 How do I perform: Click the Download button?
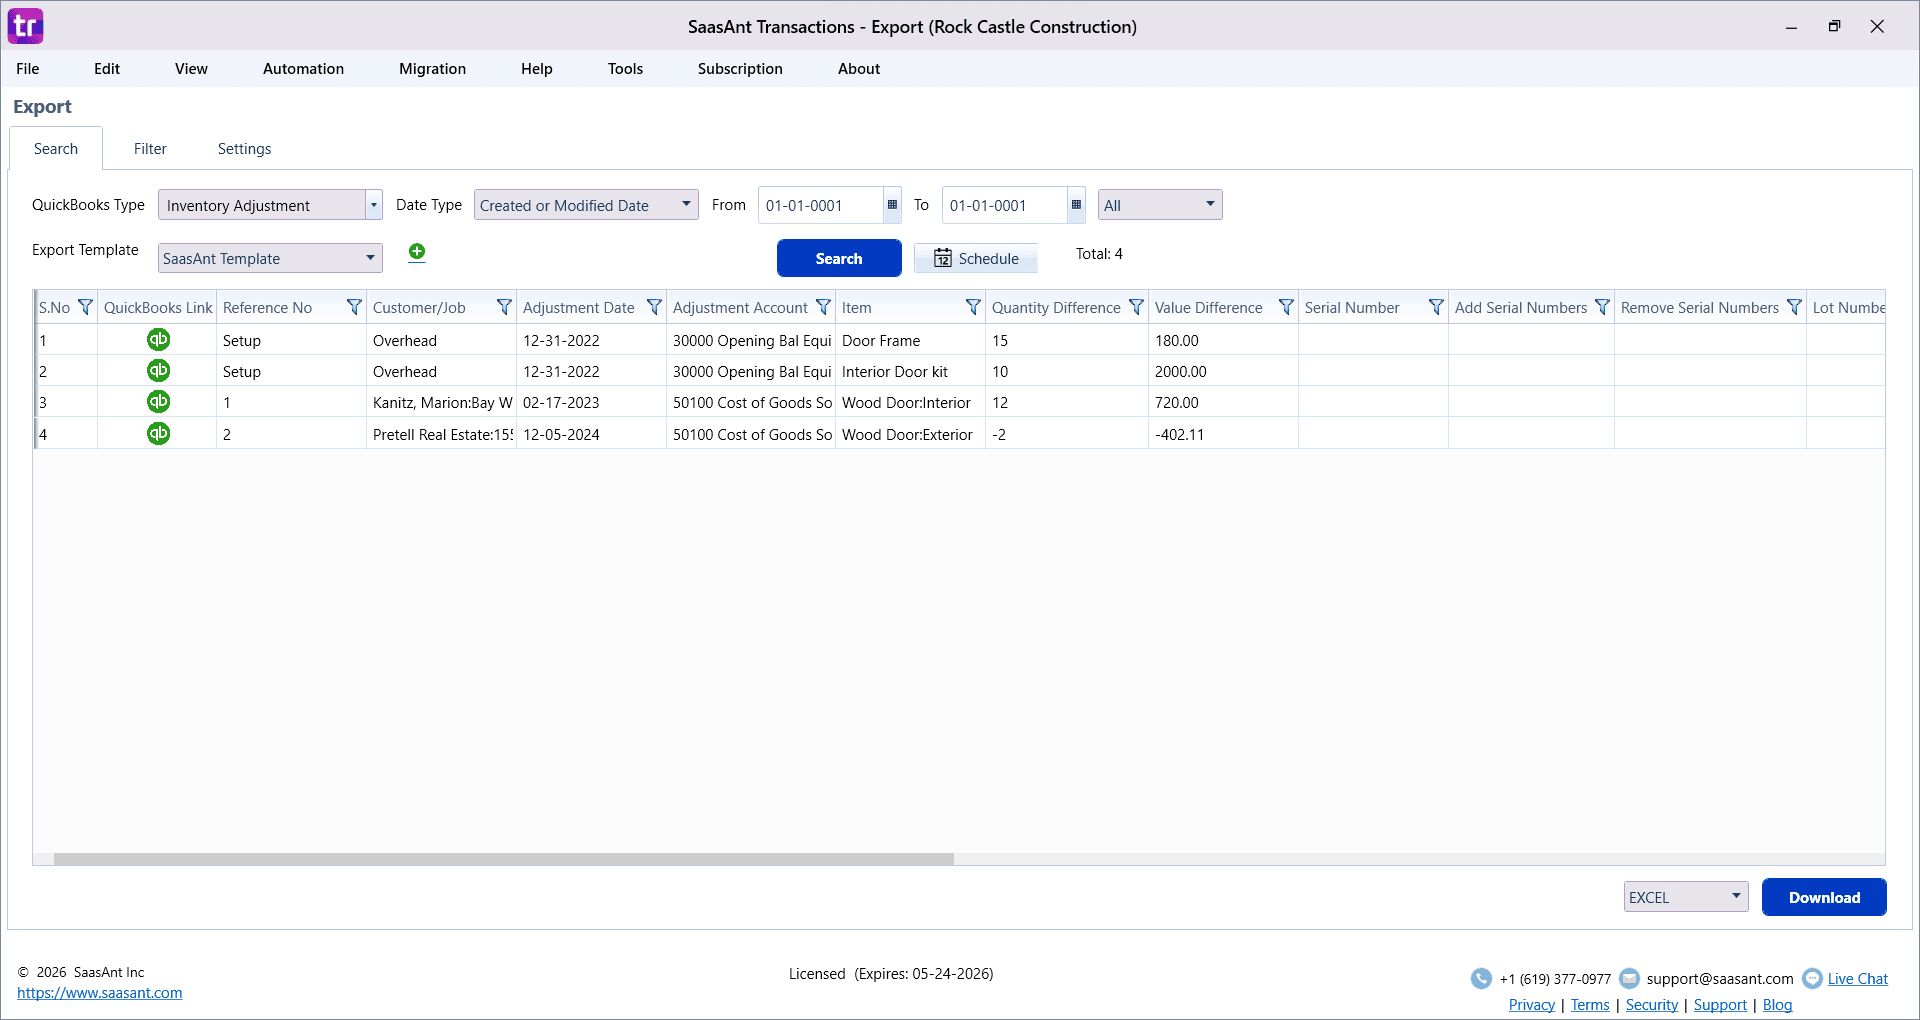1824,897
